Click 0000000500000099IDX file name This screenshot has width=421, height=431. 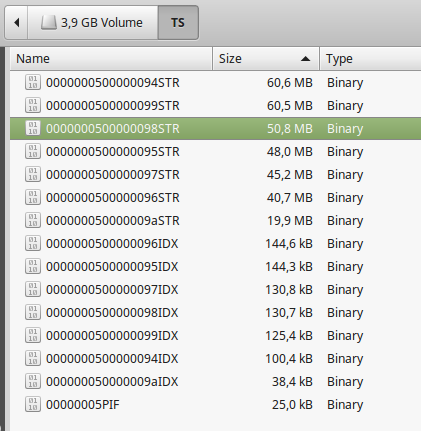(x=112, y=335)
